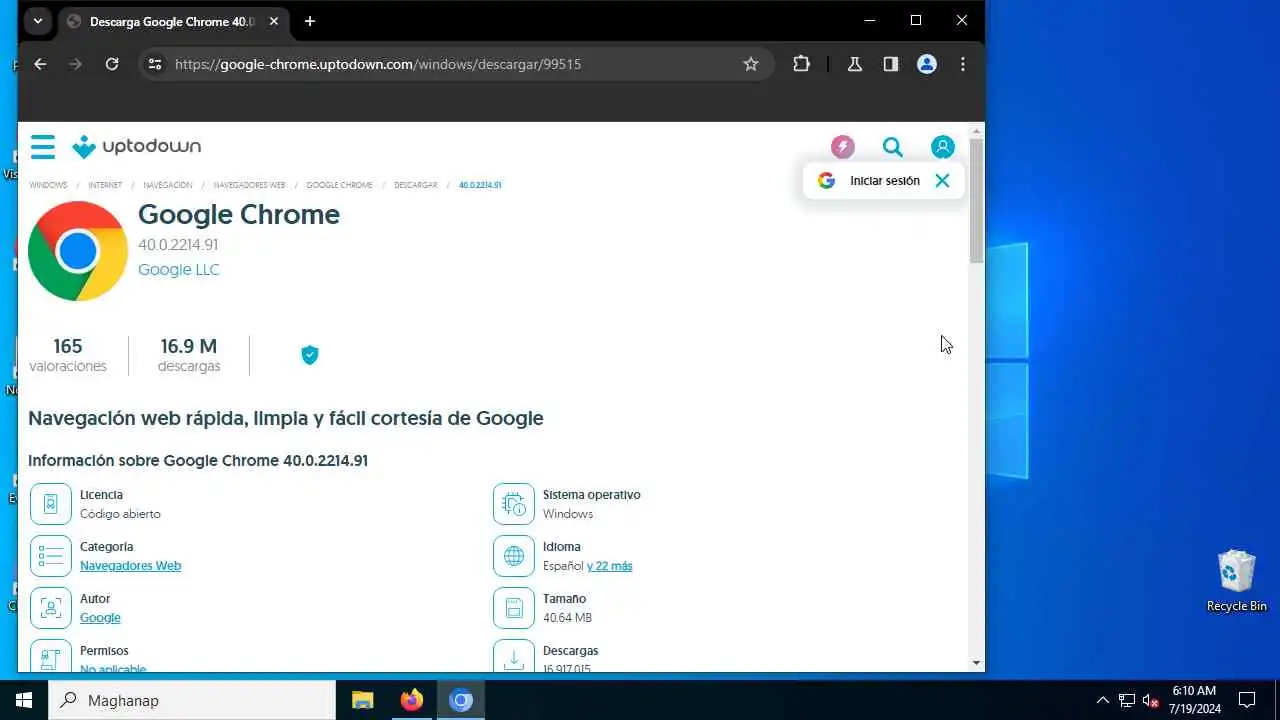Click the blue security shield badge
Image resolution: width=1280 pixels, height=720 pixels.
click(x=310, y=354)
